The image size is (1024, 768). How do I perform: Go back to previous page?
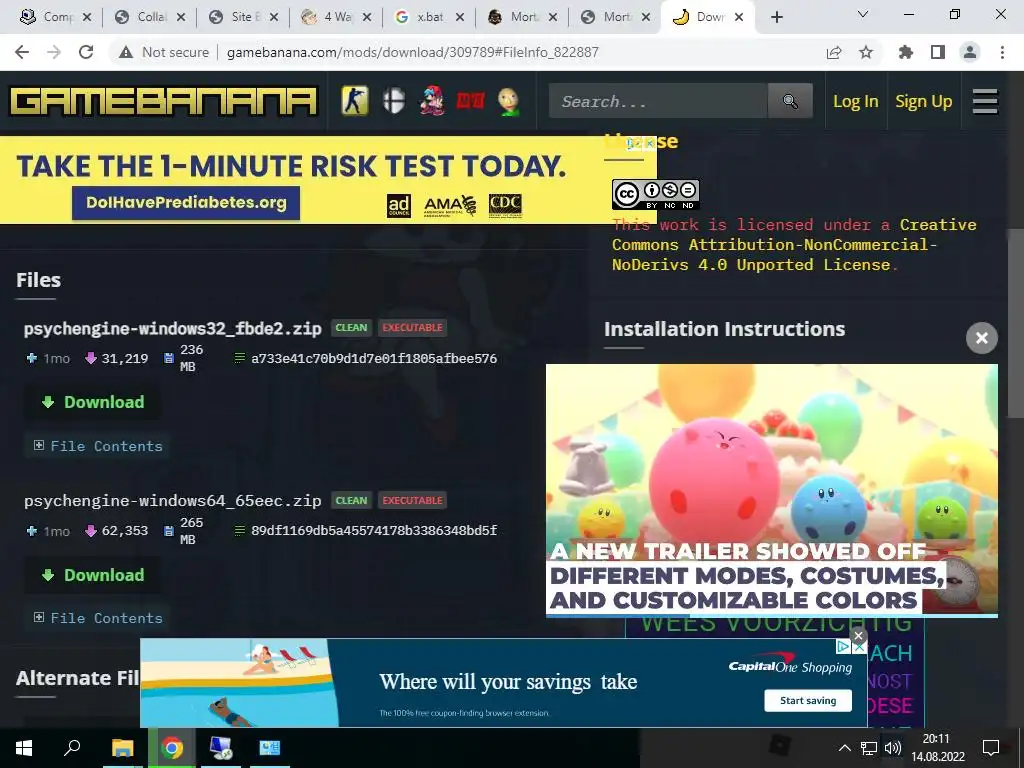pyautogui.click(x=22, y=52)
